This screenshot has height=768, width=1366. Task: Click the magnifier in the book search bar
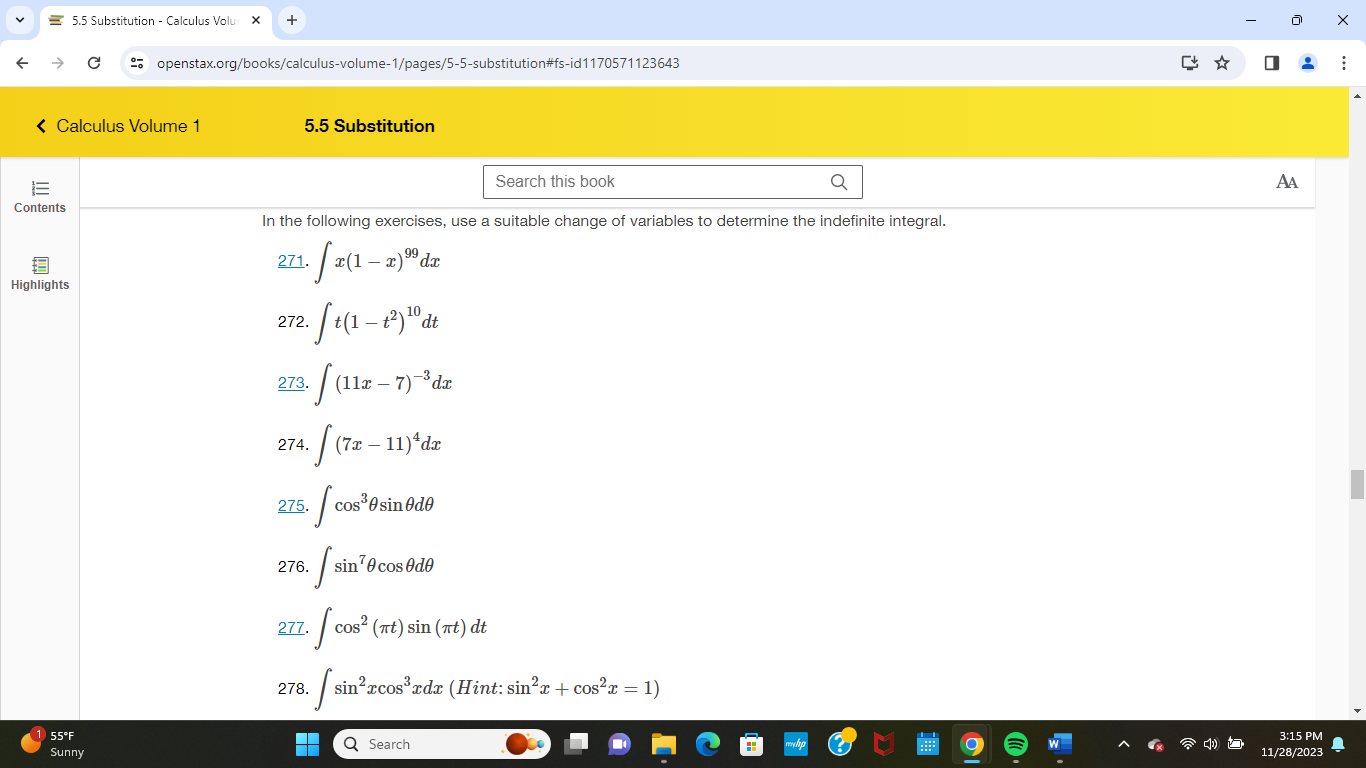(x=838, y=182)
